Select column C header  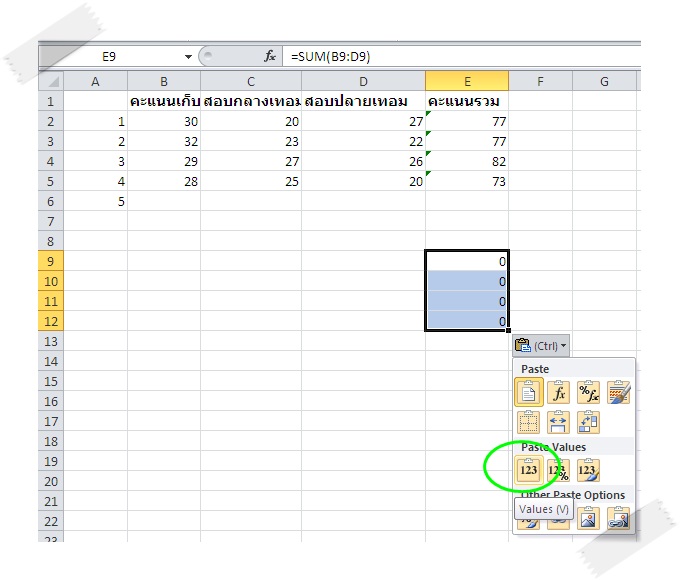251,81
